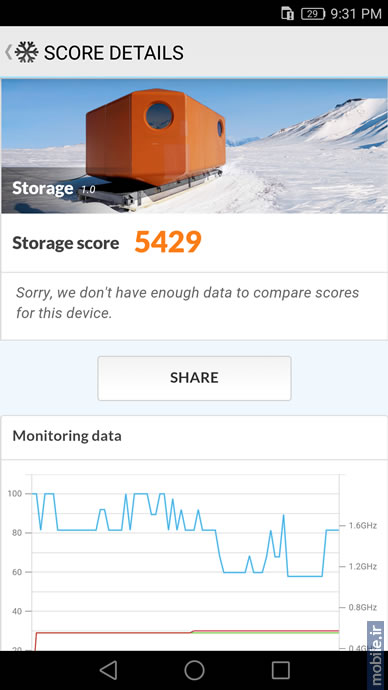This screenshot has height=690, width=388.
Task: Tap the PCMark snowflake logo icon
Action: point(26,53)
